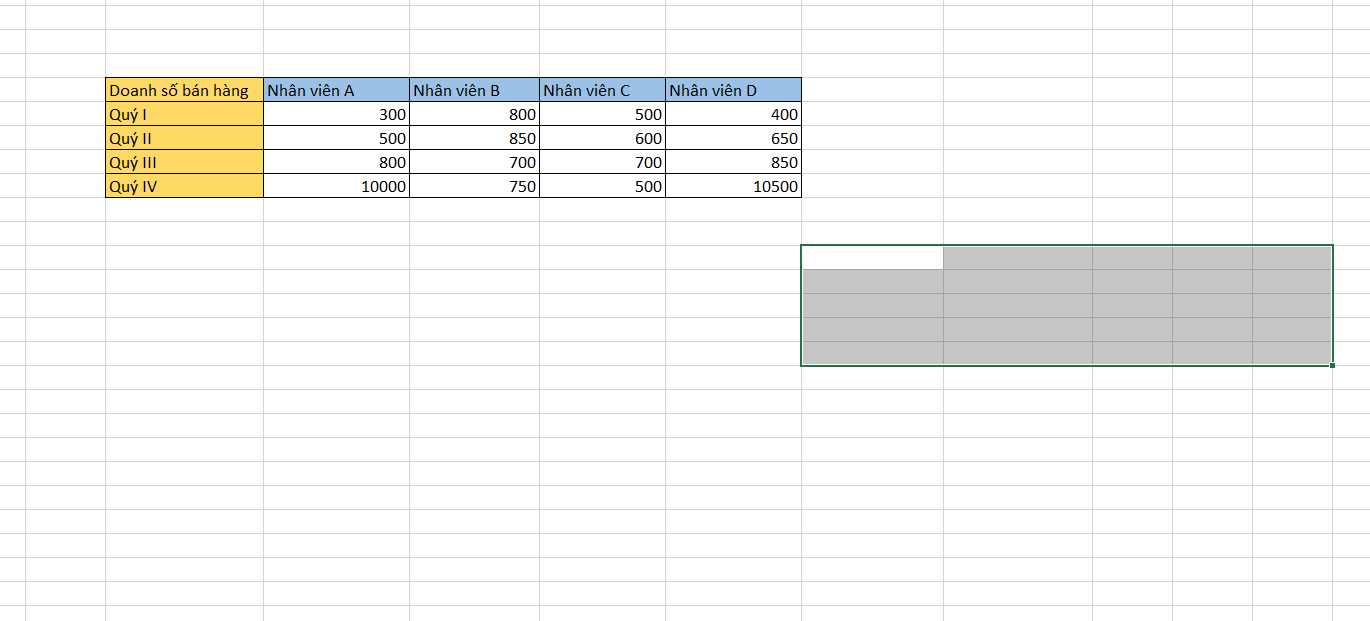This screenshot has width=1370, height=621.
Task: Click the white active cell in selected range
Action: (x=873, y=258)
